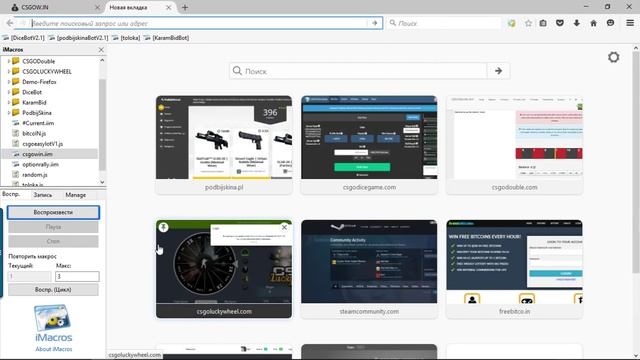Open the Pocket icon in toolbar

click(560, 23)
